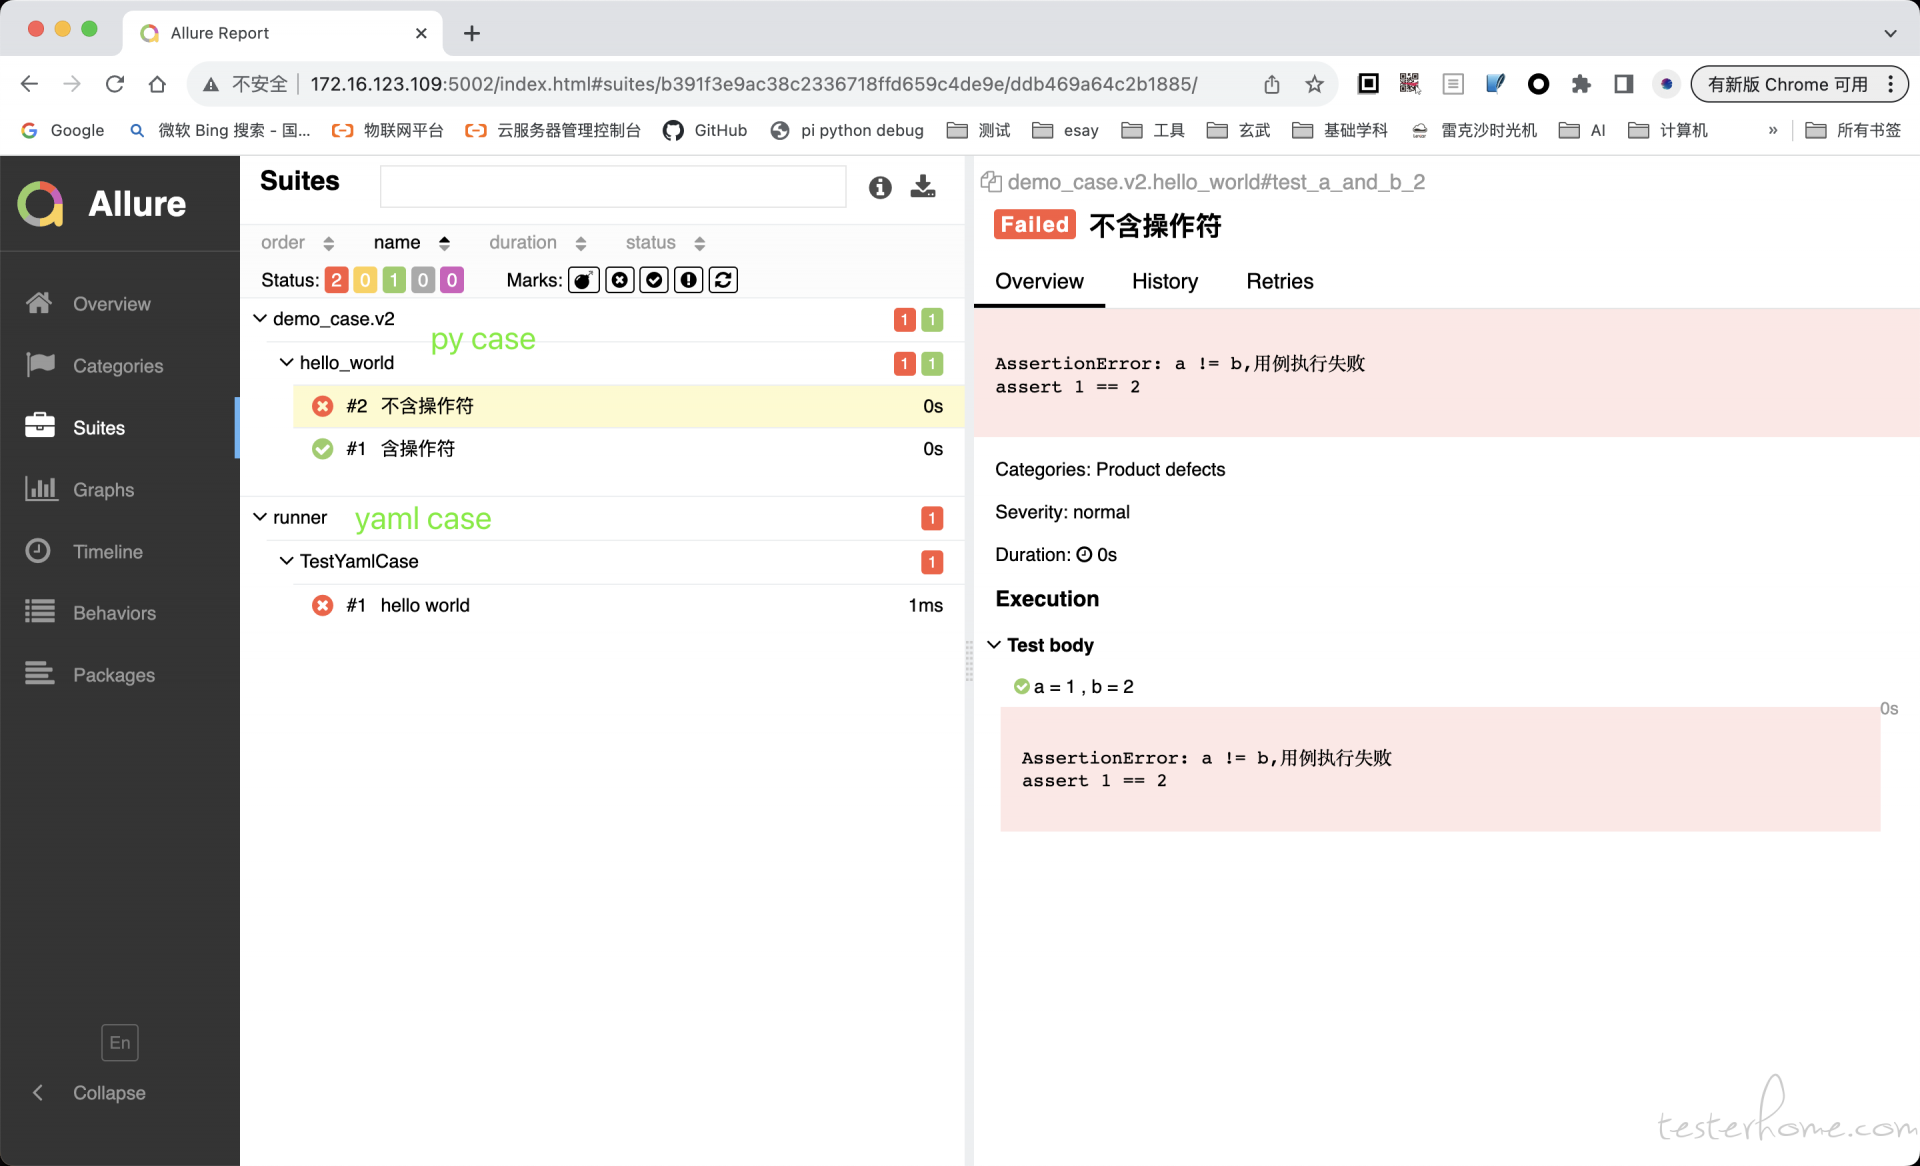The image size is (1920, 1166).
Task: Open the Timeline clock icon
Action: tap(39, 551)
